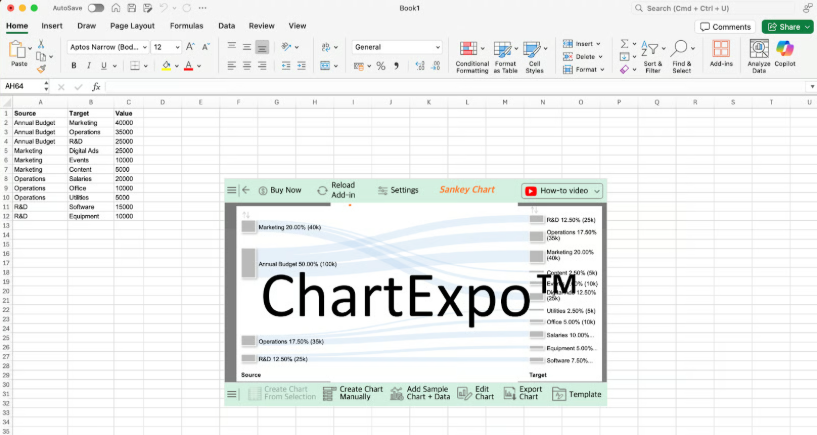
Task: Click Buy Now in ChartExpo
Action: (279, 190)
